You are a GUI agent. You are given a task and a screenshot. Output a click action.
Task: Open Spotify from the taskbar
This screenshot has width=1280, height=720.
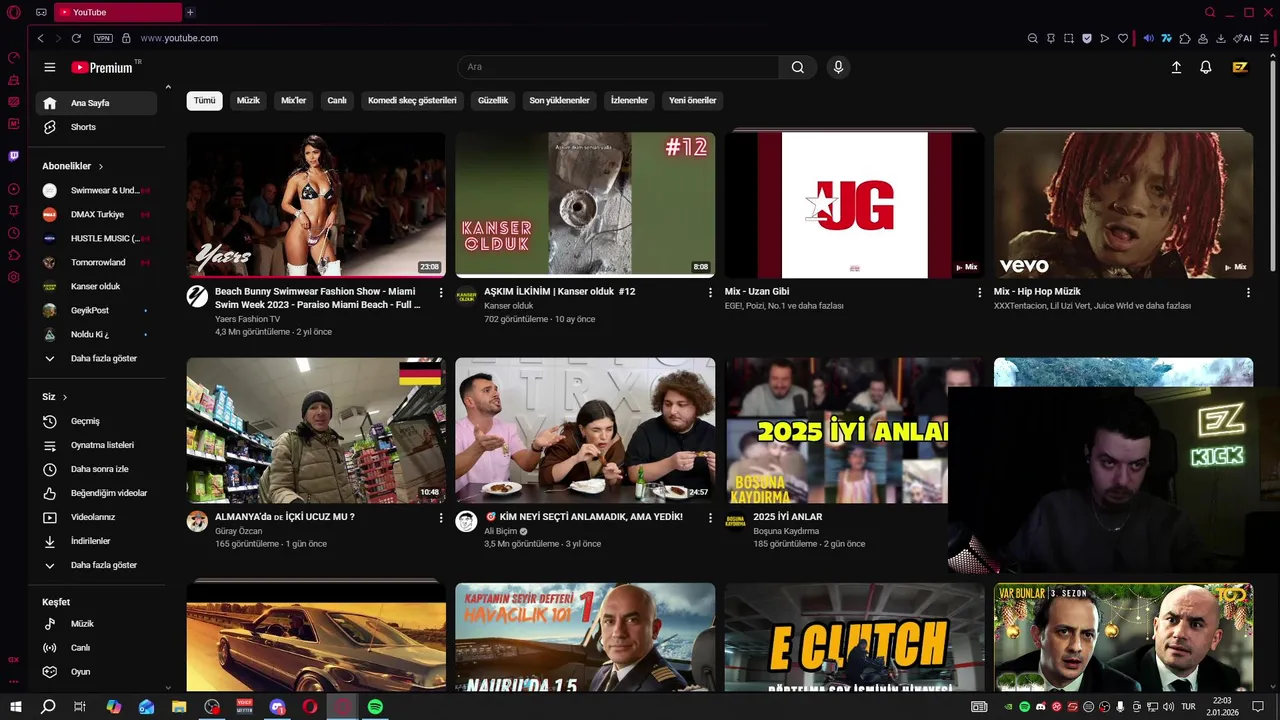click(x=375, y=707)
